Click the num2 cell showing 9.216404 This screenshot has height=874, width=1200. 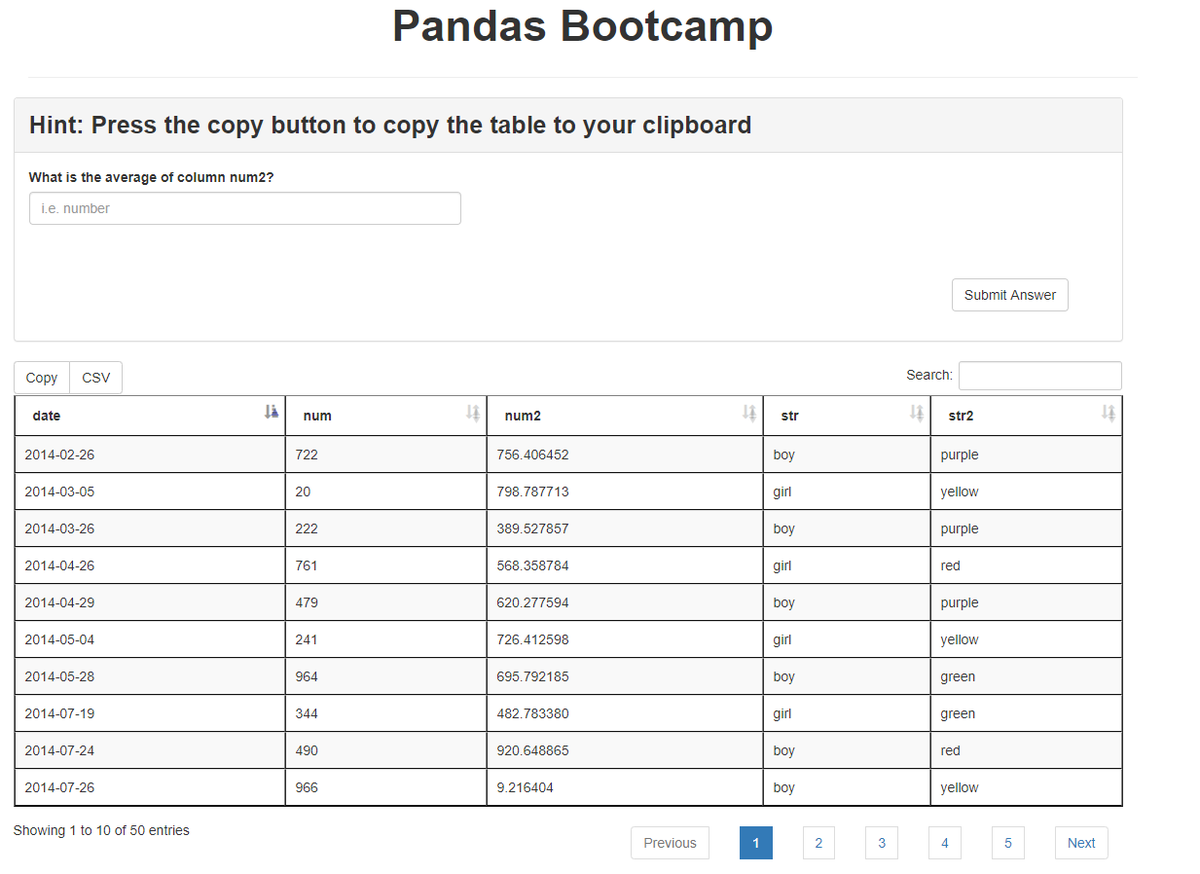coord(624,787)
